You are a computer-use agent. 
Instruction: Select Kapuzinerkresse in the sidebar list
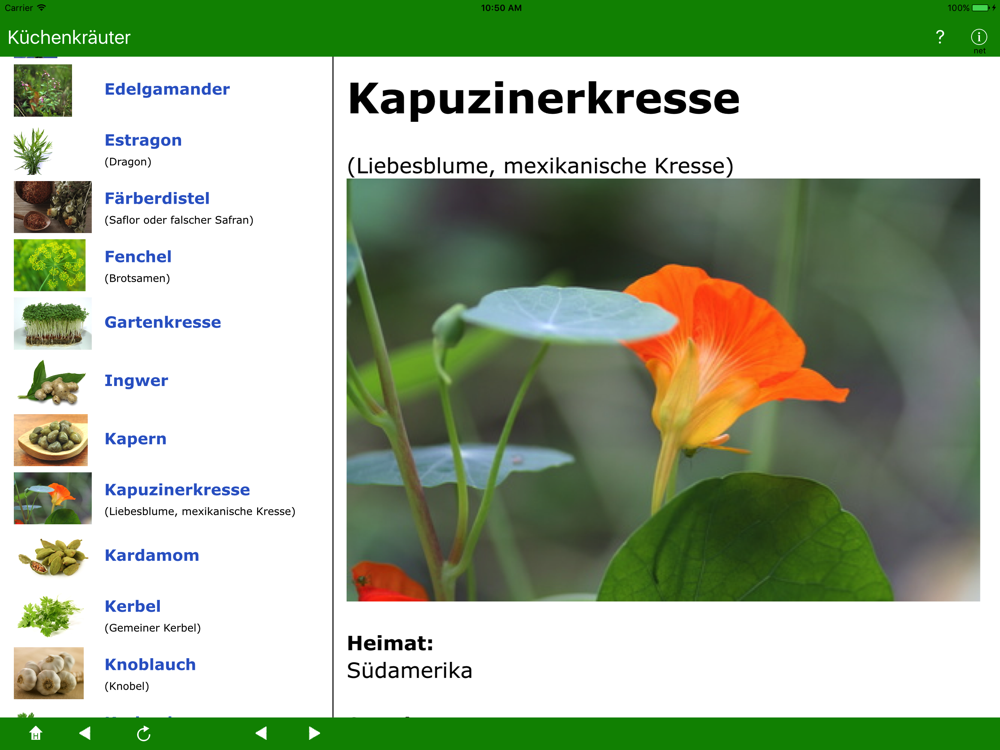(x=177, y=490)
